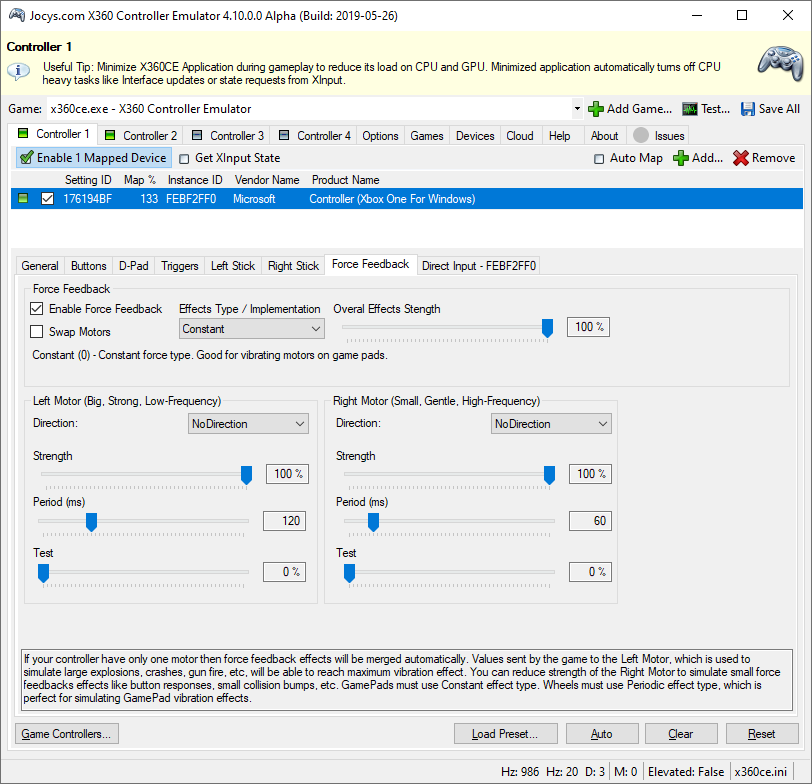
Task: Click the red X Remove icon
Action: tap(741, 158)
